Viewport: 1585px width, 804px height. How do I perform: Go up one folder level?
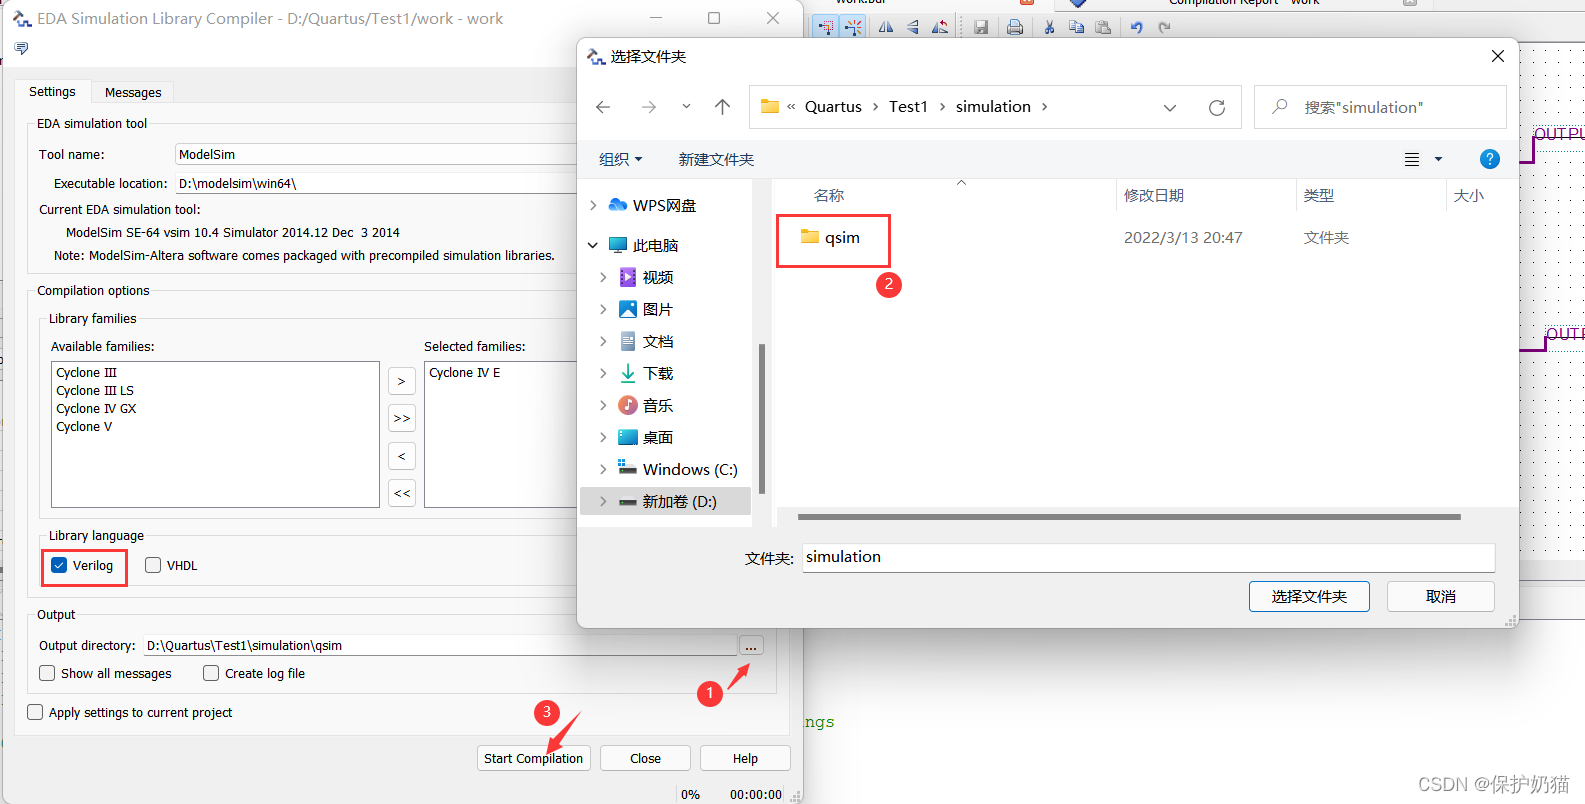722,107
